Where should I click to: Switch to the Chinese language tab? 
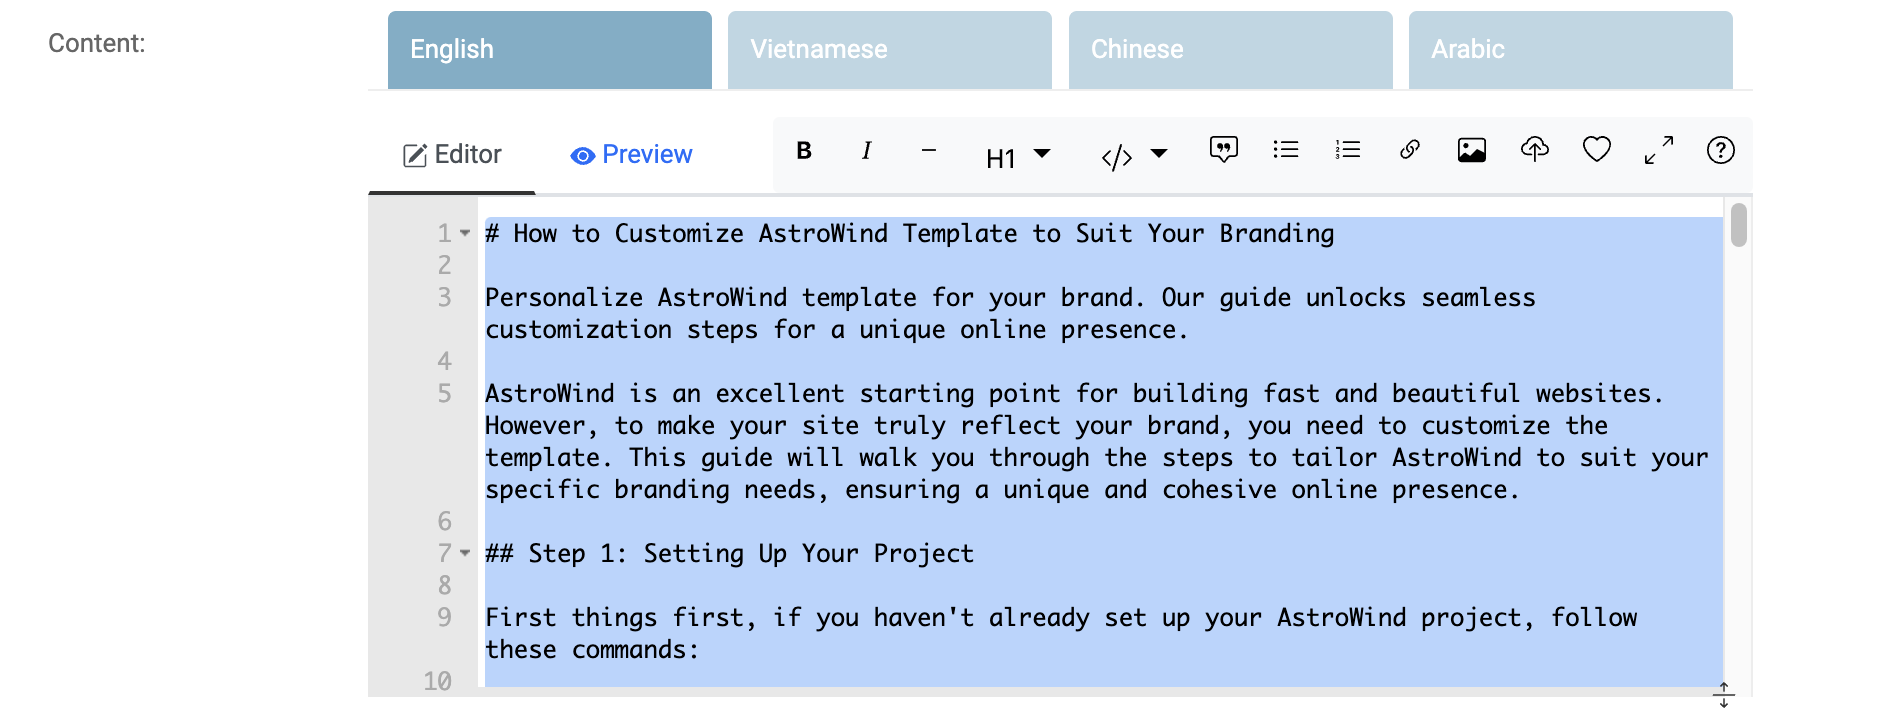pos(1231,50)
